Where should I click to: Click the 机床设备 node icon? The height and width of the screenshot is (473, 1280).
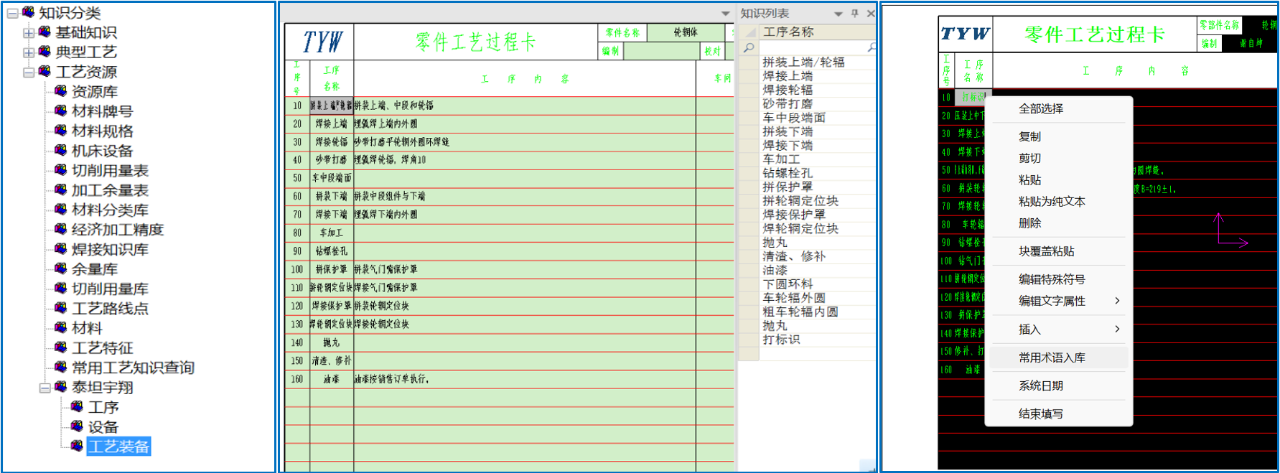click(x=61, y=150)
